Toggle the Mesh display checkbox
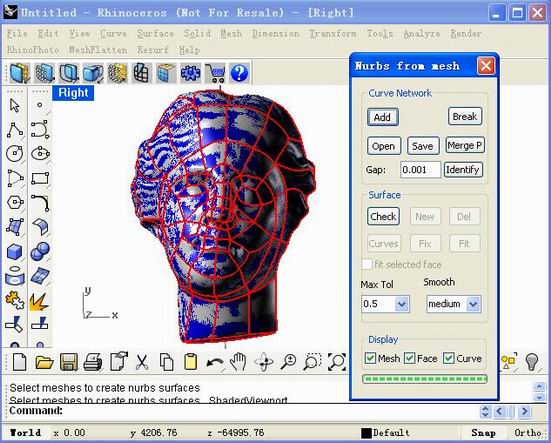 370,358
